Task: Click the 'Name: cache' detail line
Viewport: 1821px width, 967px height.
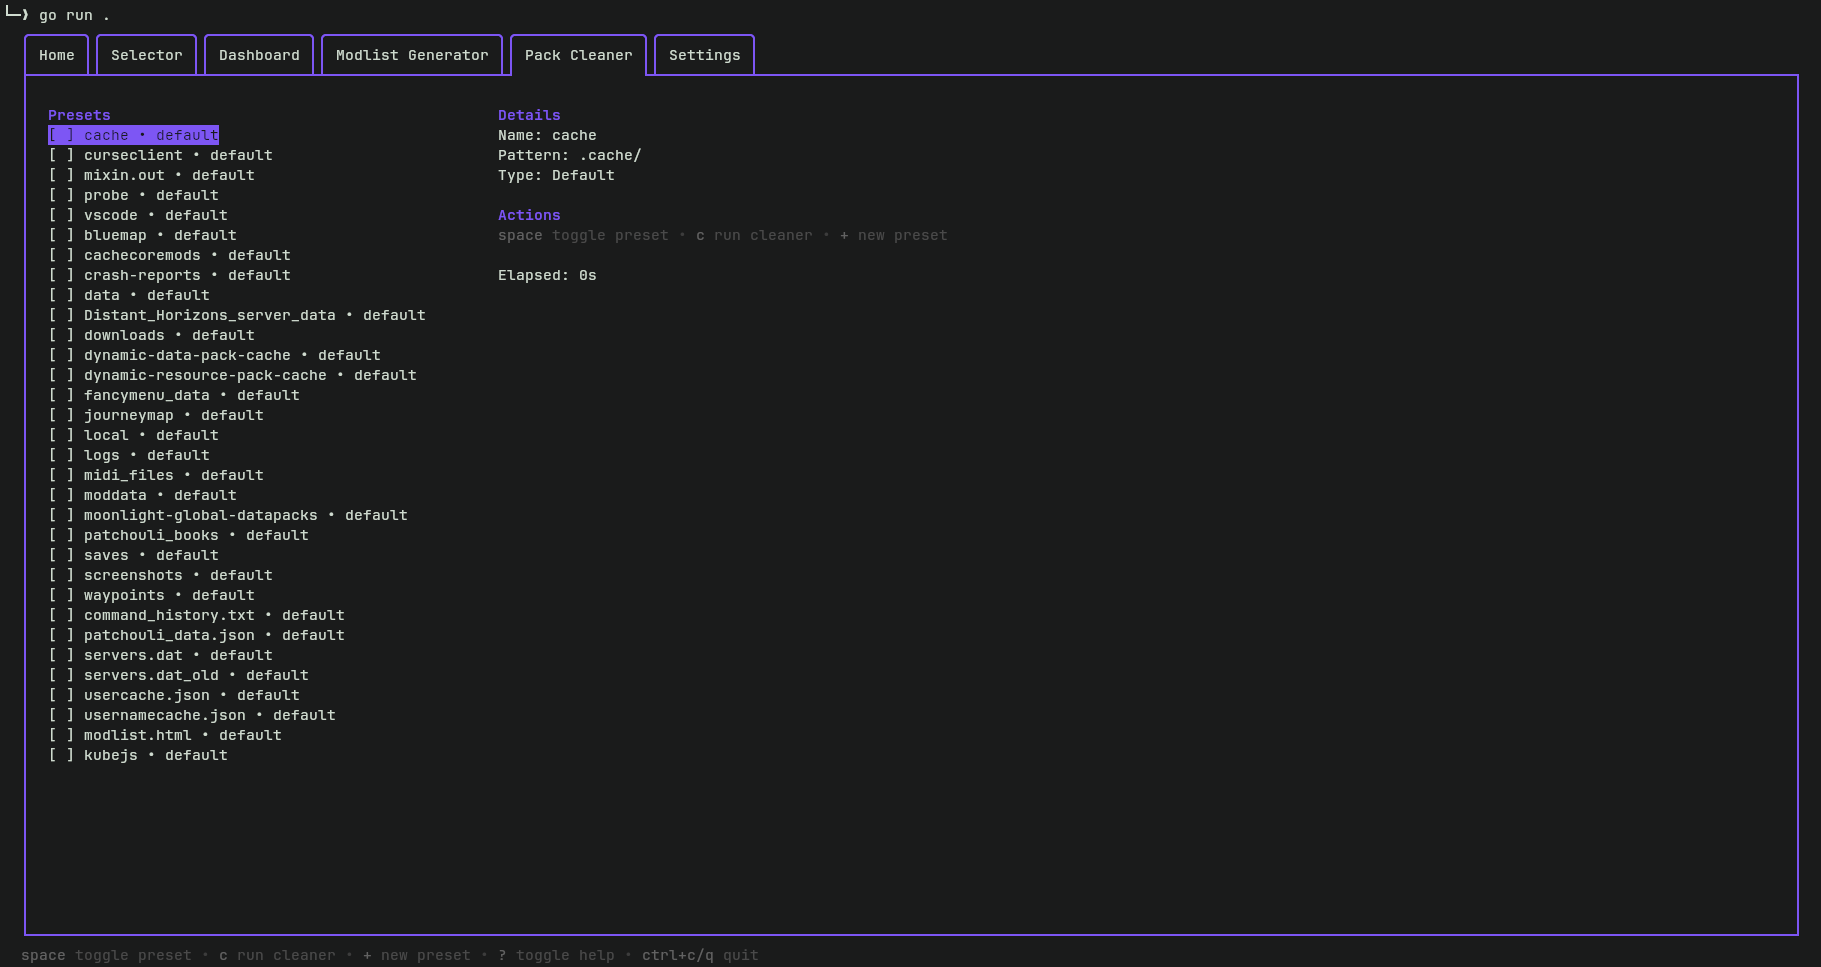Action: click(547, 135)
